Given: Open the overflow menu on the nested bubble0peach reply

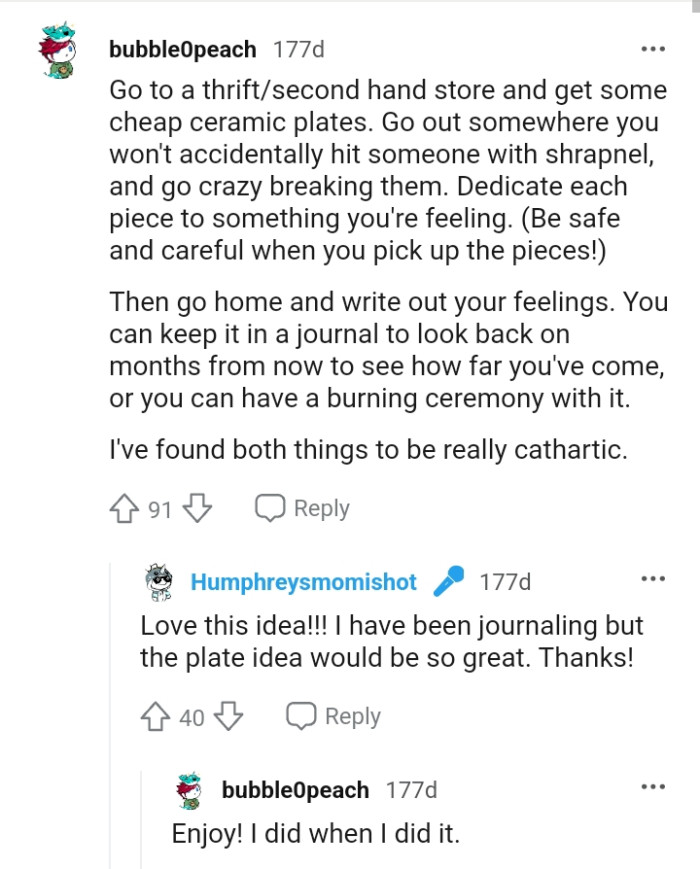Looking at the screenshot, I should coord(652,789).
